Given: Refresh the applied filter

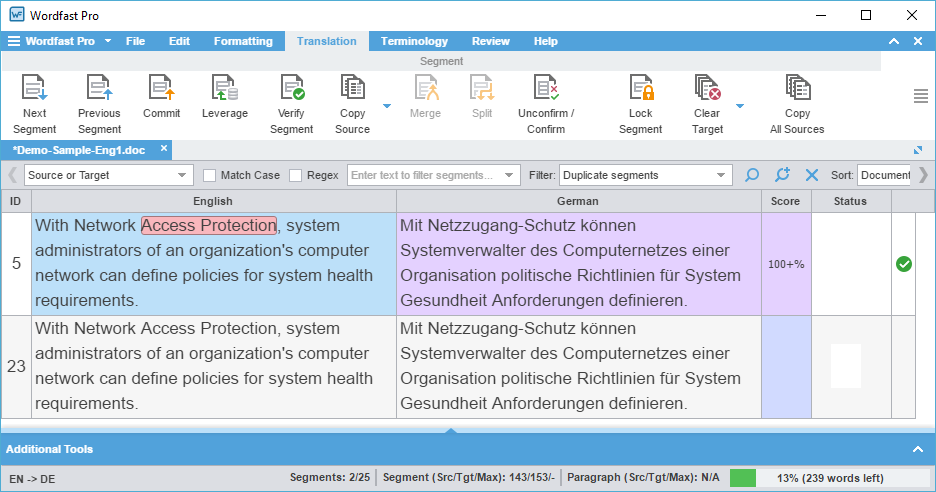Looking at the screenshot, I should tap(782, 175).
